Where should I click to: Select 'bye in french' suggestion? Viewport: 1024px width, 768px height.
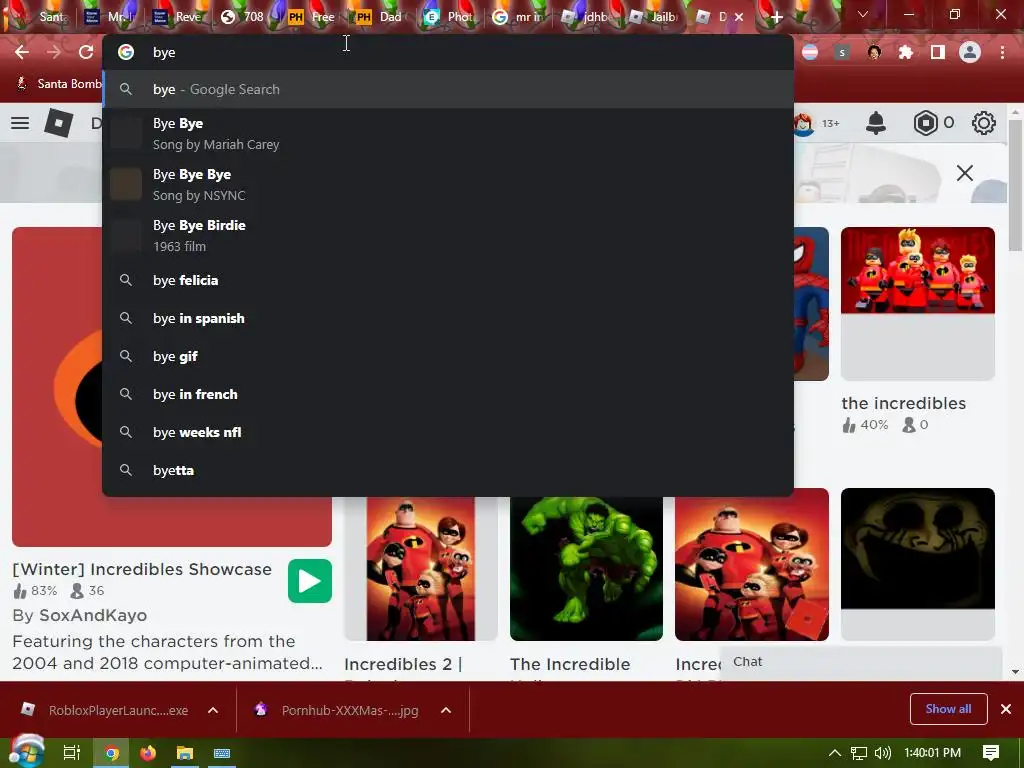pyautogui.click(x=448, y=394)
